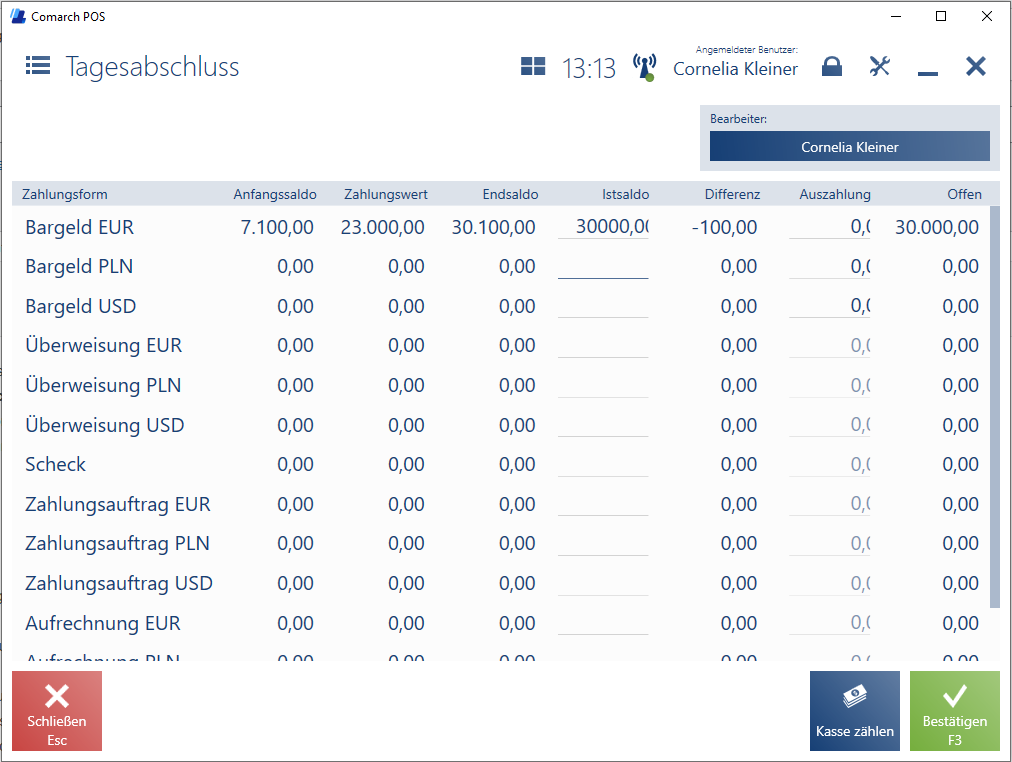
Task: Click the clock showing 13:13
Action: [589, 68]
